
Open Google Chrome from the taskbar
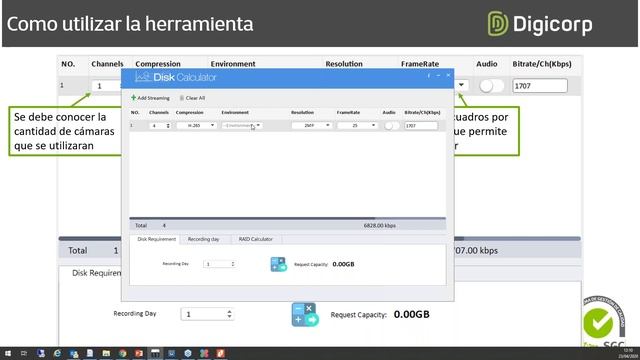pos(122,353)
